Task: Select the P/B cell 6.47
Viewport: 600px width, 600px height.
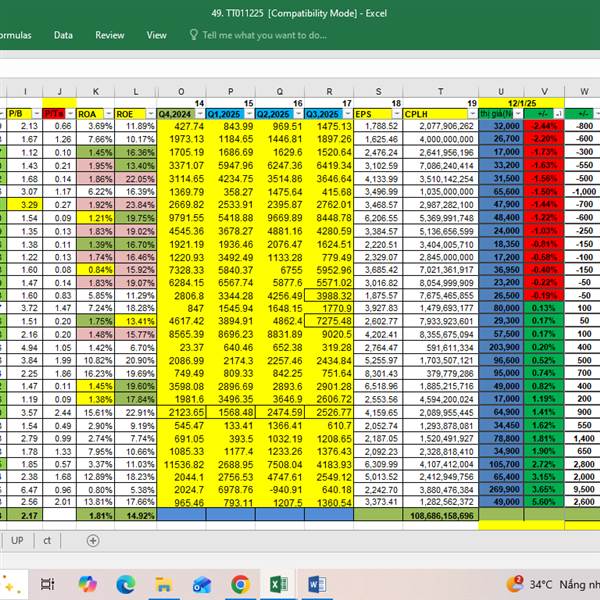Action: pos(25,489)
